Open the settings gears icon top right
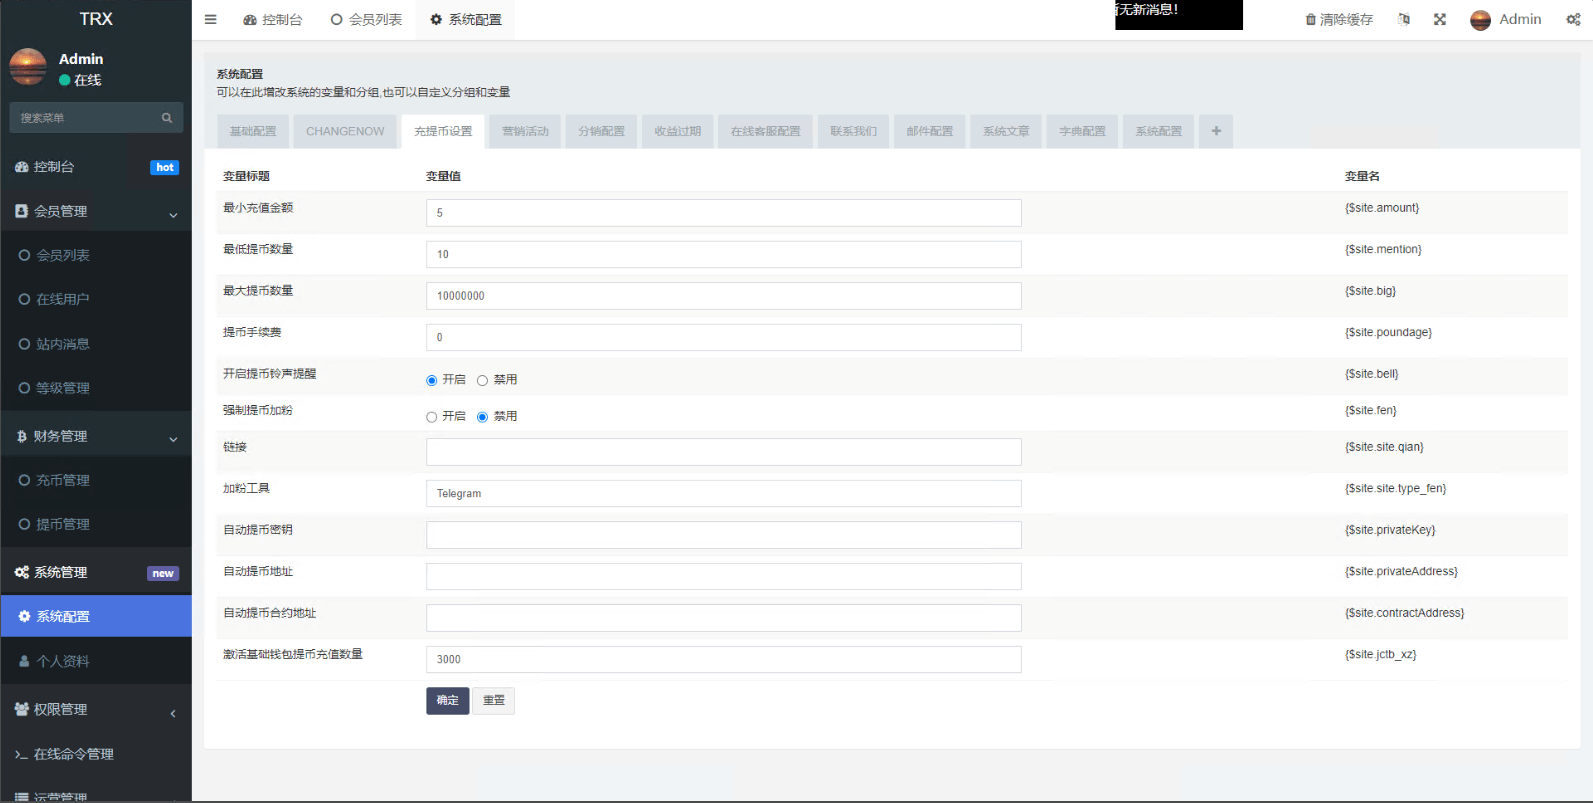The image size is (1593, 803). (x=1573, y=19)
